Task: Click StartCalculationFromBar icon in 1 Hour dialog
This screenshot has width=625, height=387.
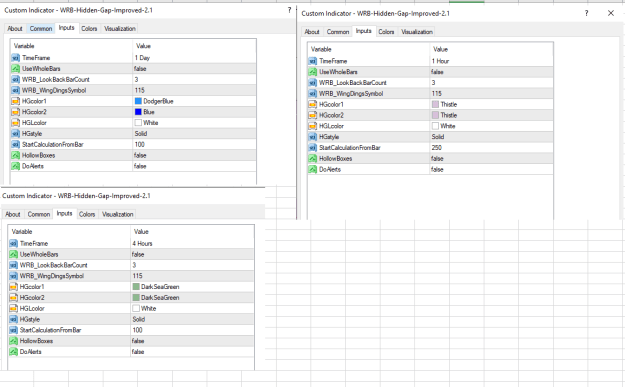Action: coord(313,147)
